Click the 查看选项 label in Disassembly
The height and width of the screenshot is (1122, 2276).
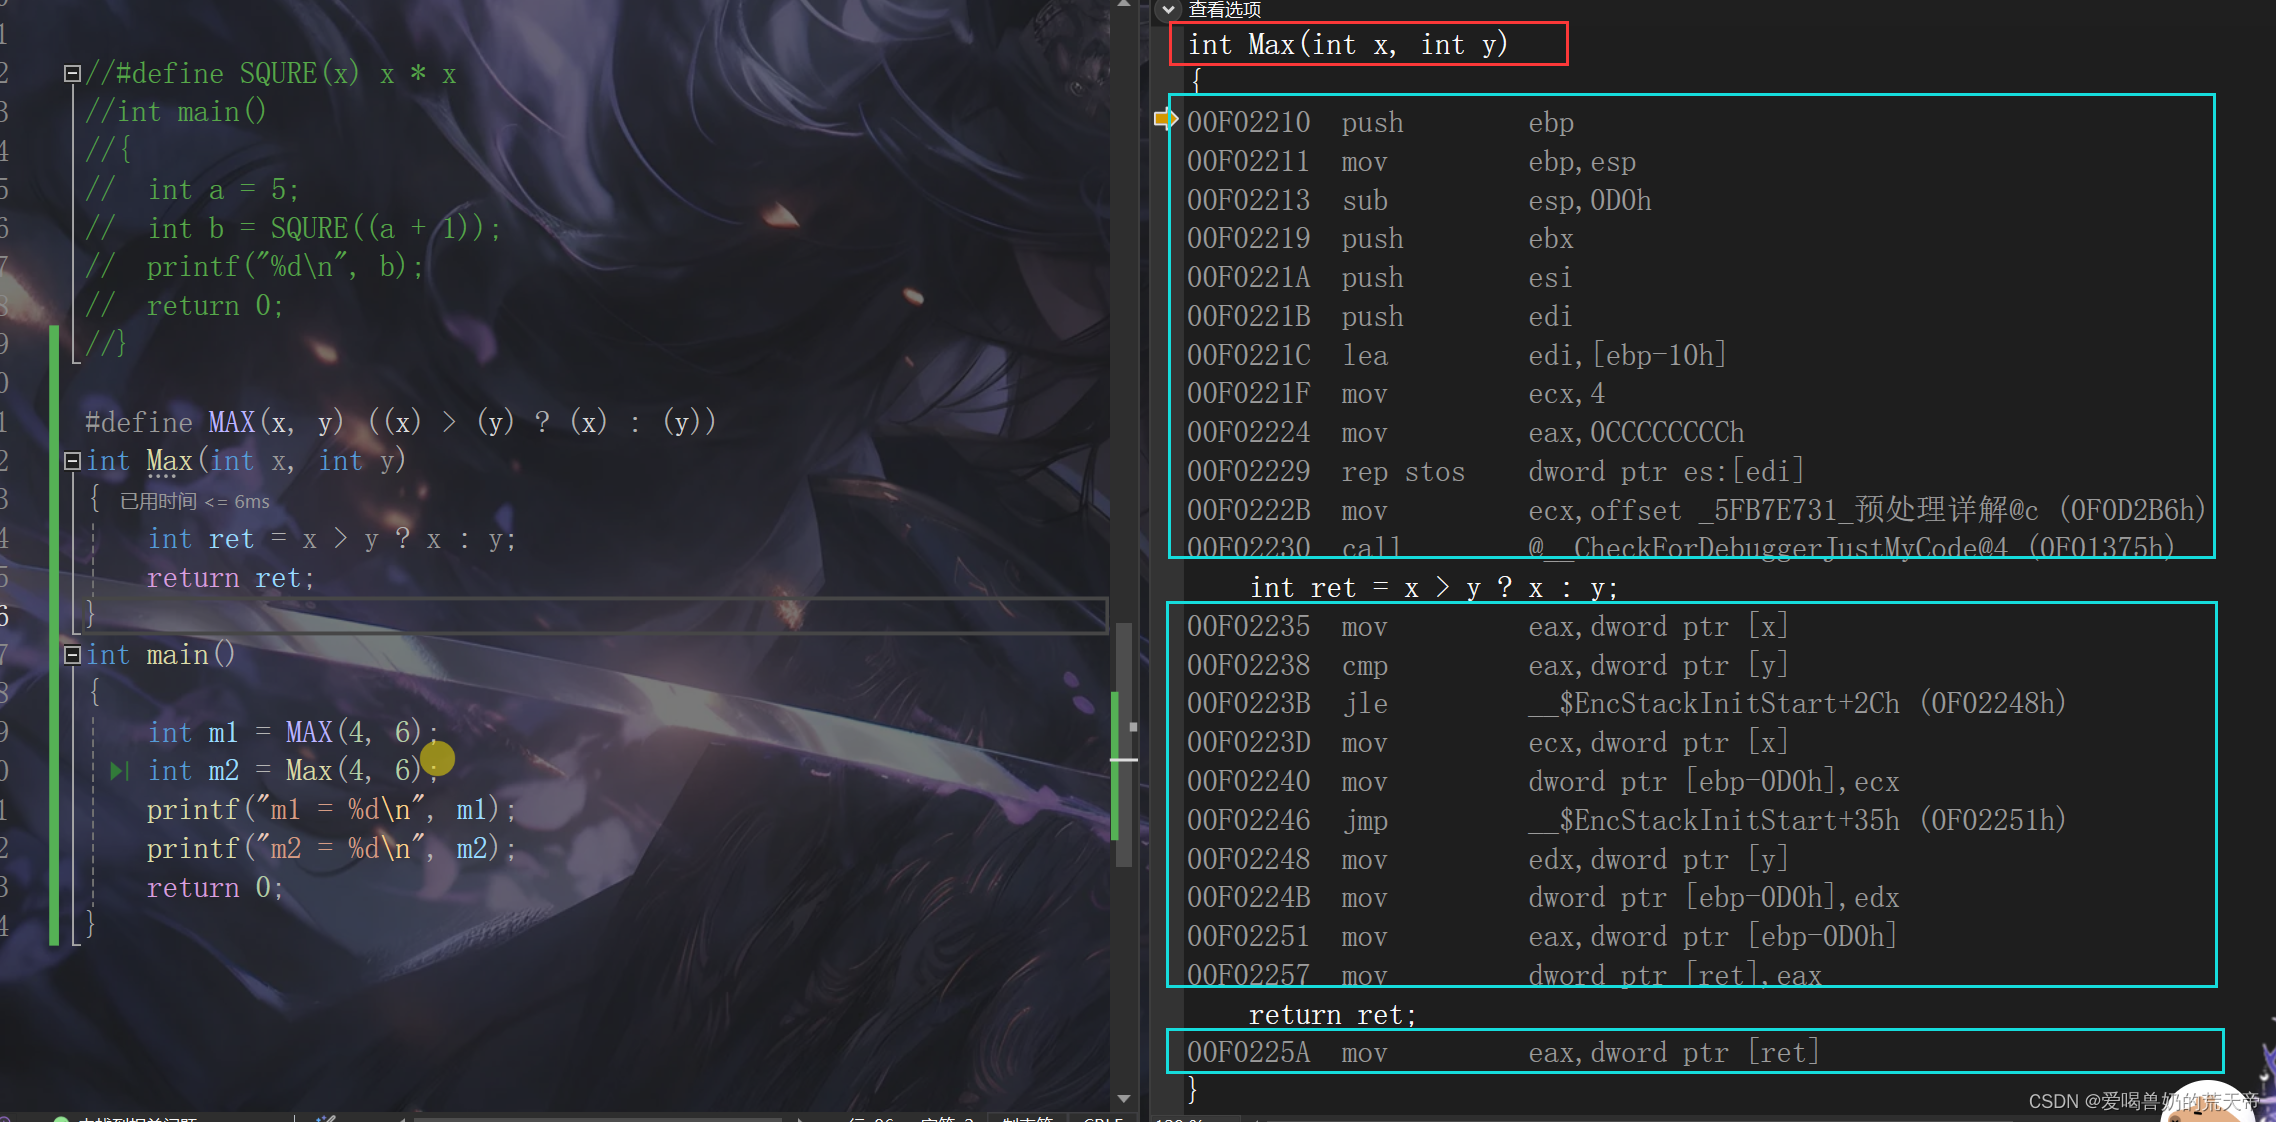coord(1224,9)
